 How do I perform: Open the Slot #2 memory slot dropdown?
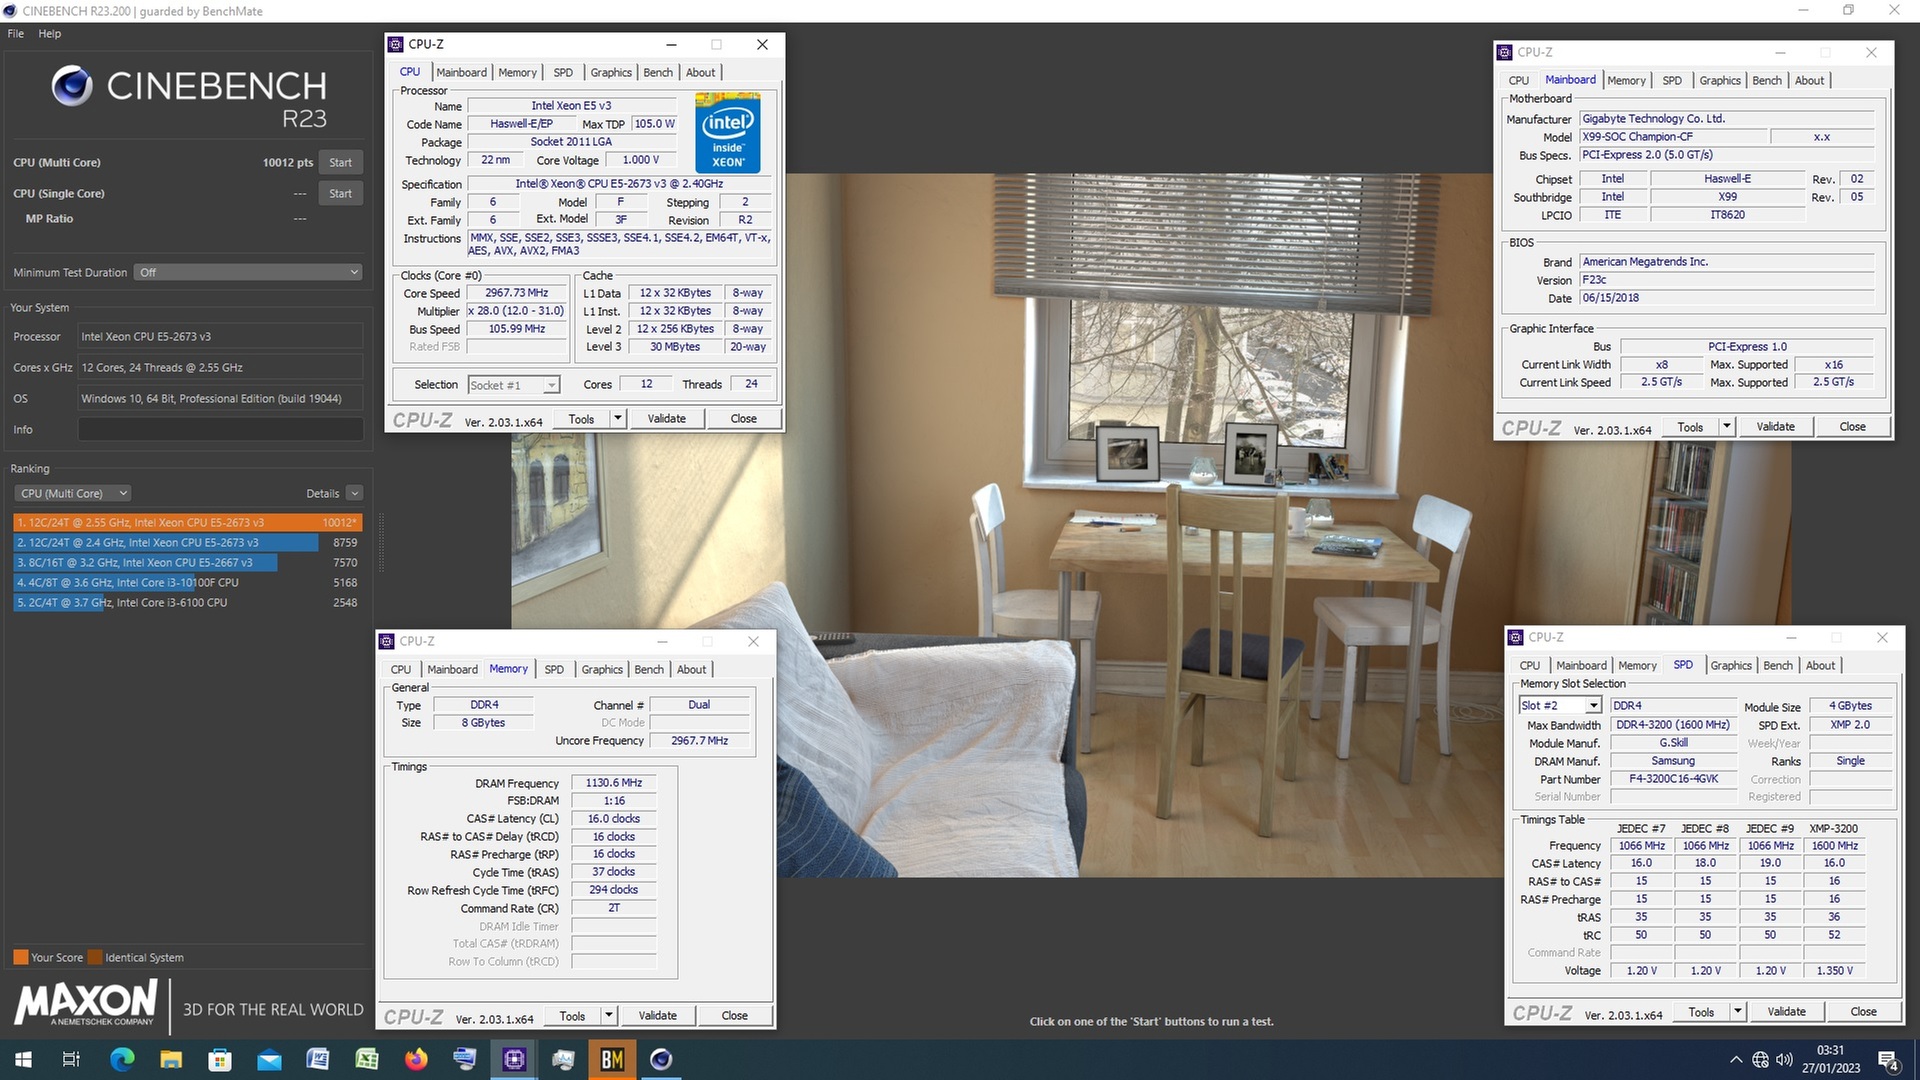[x=1560, y=706]
